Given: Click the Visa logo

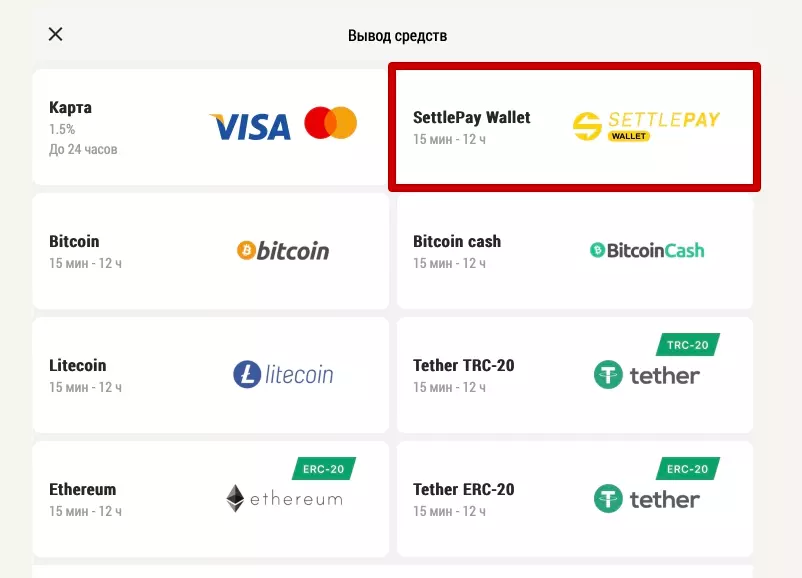Looking at the screenshot, I should point(250,126).
